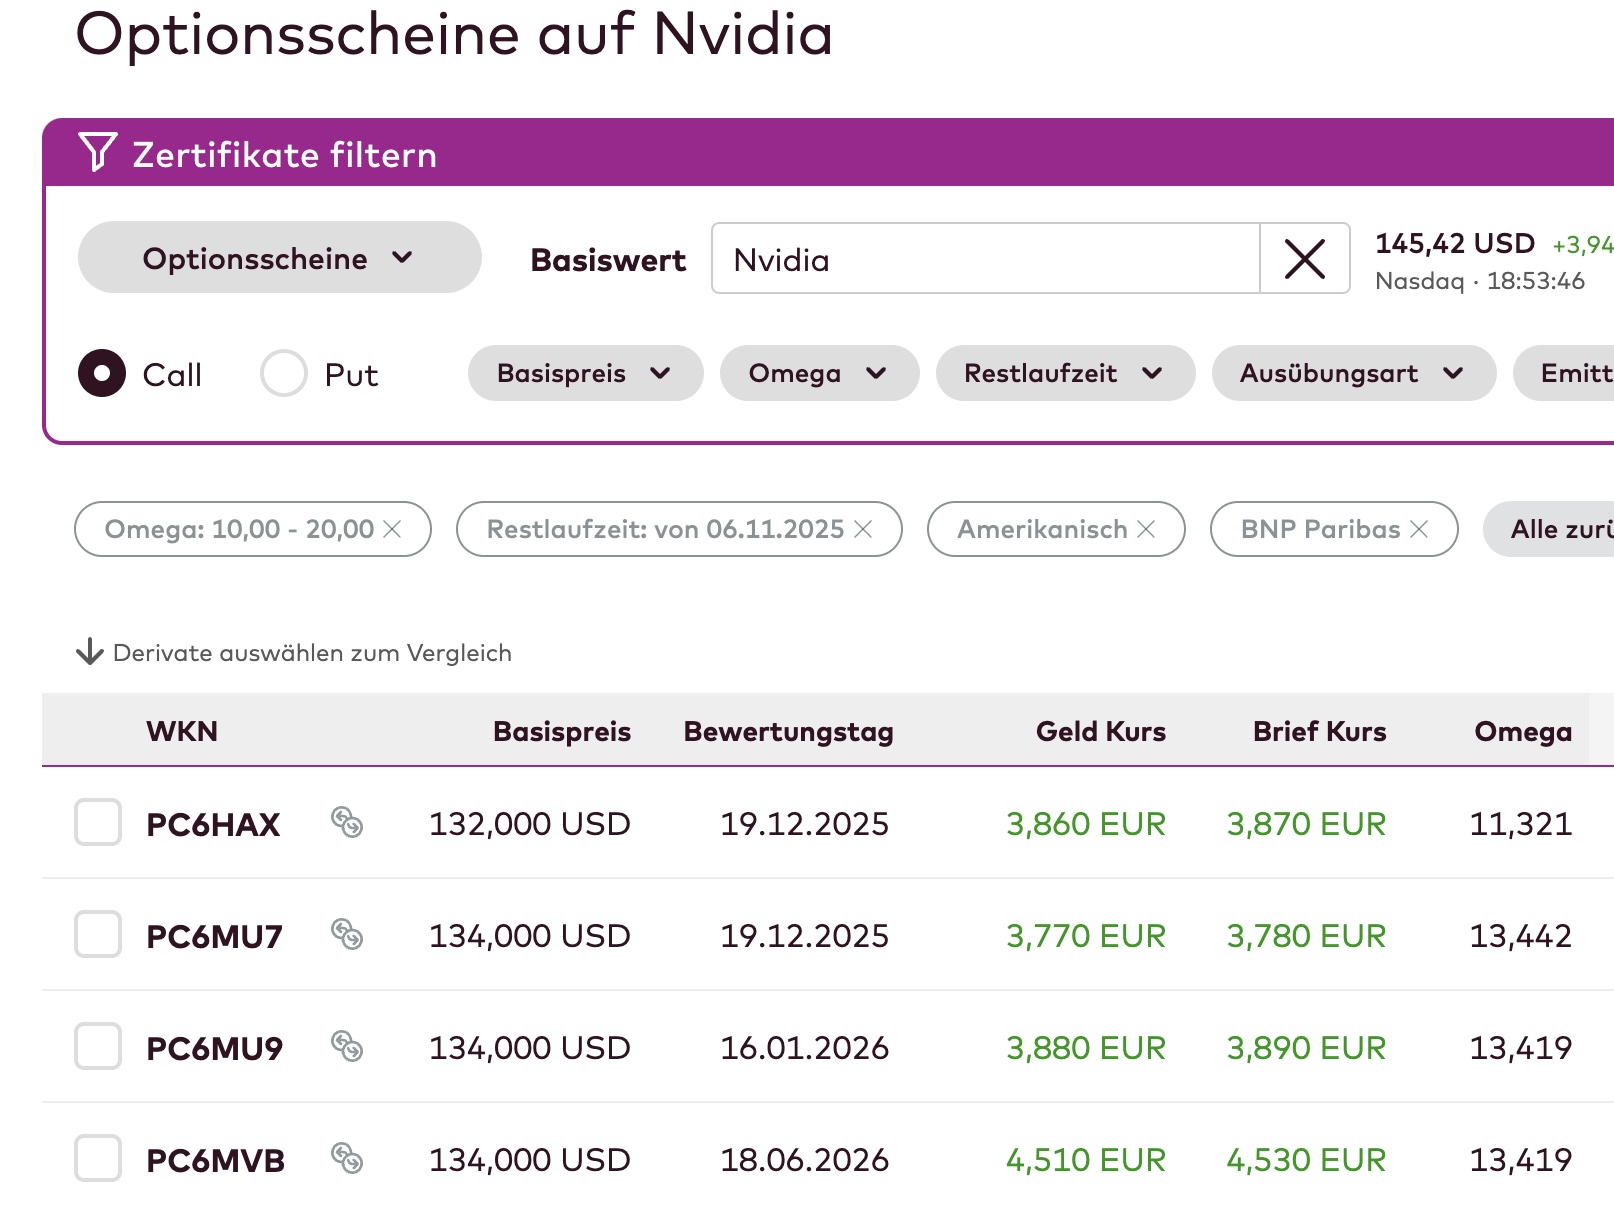1614x1206 pixels.
Task: Click the chain link icon next to PC6HAX
Action: (x=347, y=824)
